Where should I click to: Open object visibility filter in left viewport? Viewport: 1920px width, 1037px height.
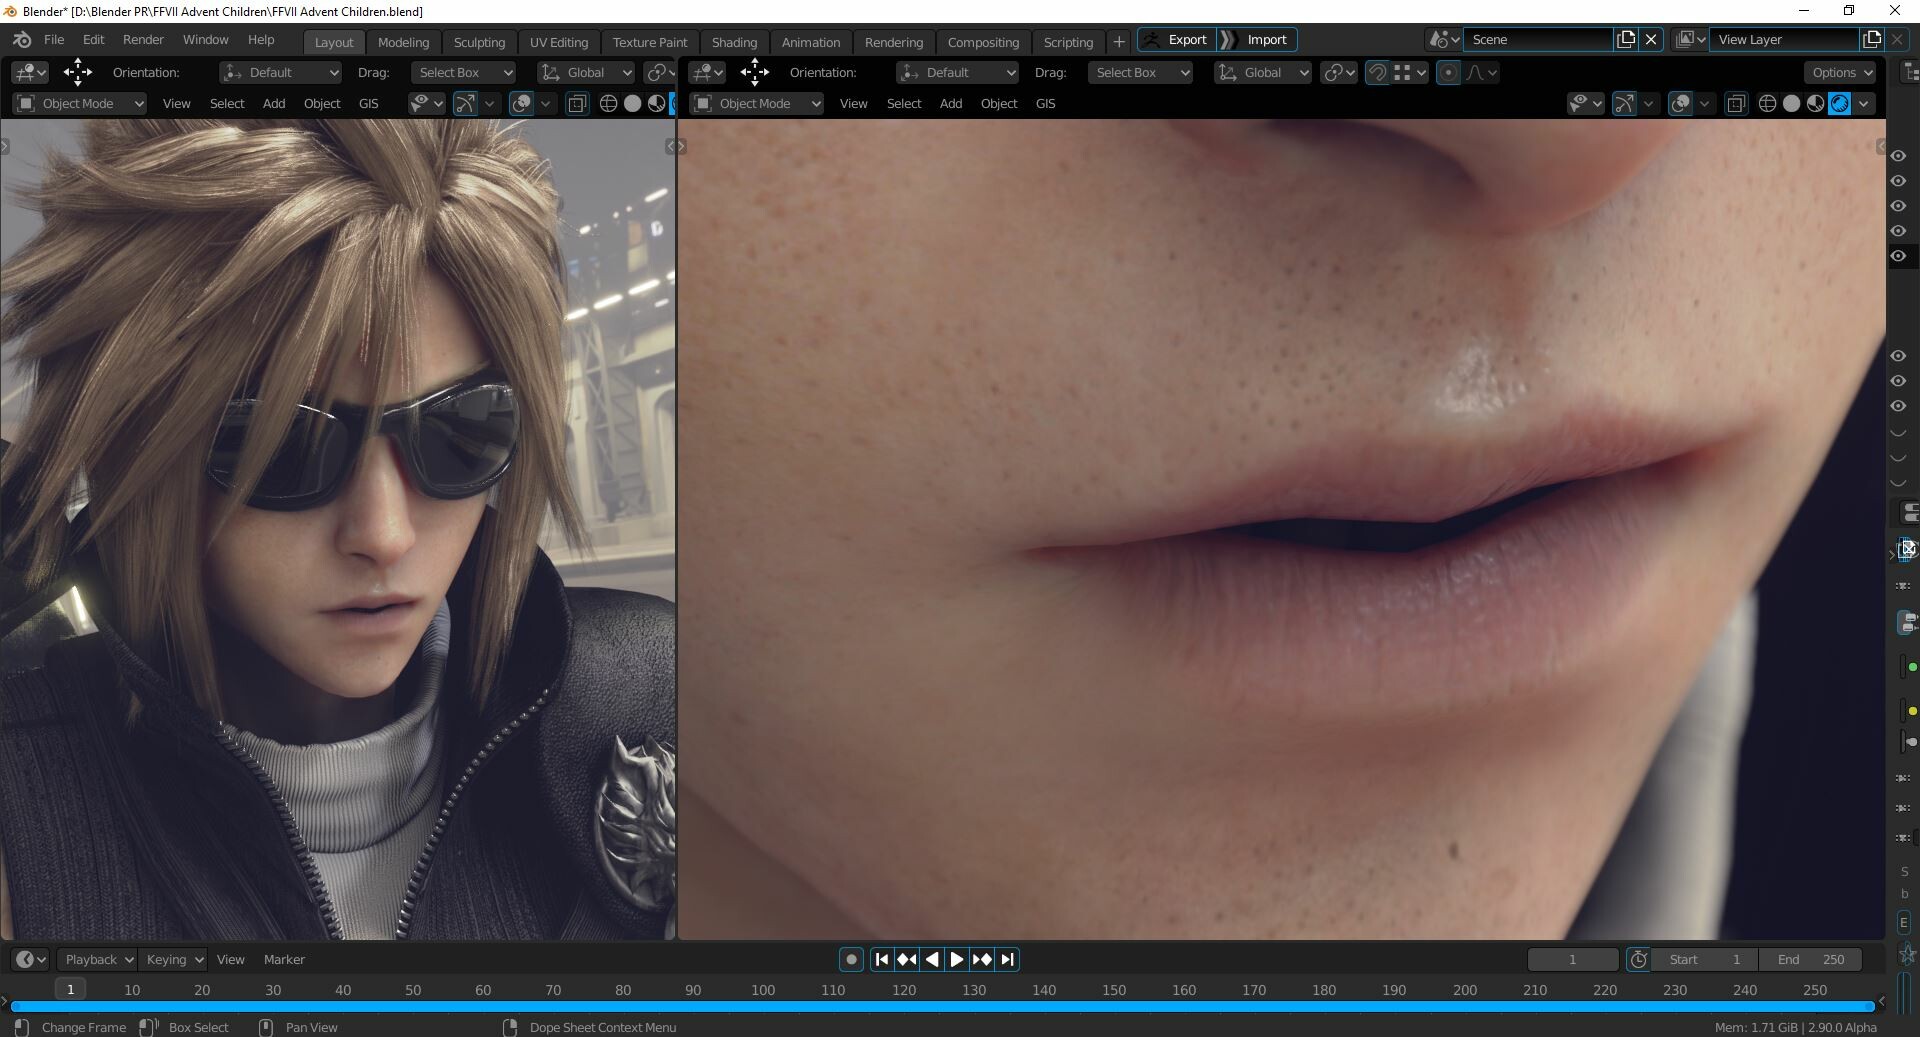pyautogui.click(x=427, y=103)
